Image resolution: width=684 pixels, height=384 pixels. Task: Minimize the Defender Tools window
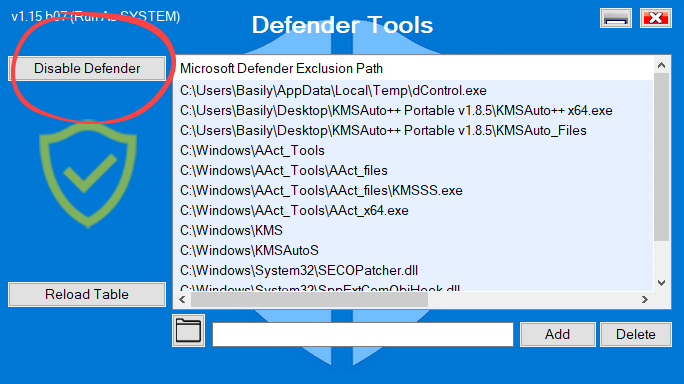coord(616,18)
